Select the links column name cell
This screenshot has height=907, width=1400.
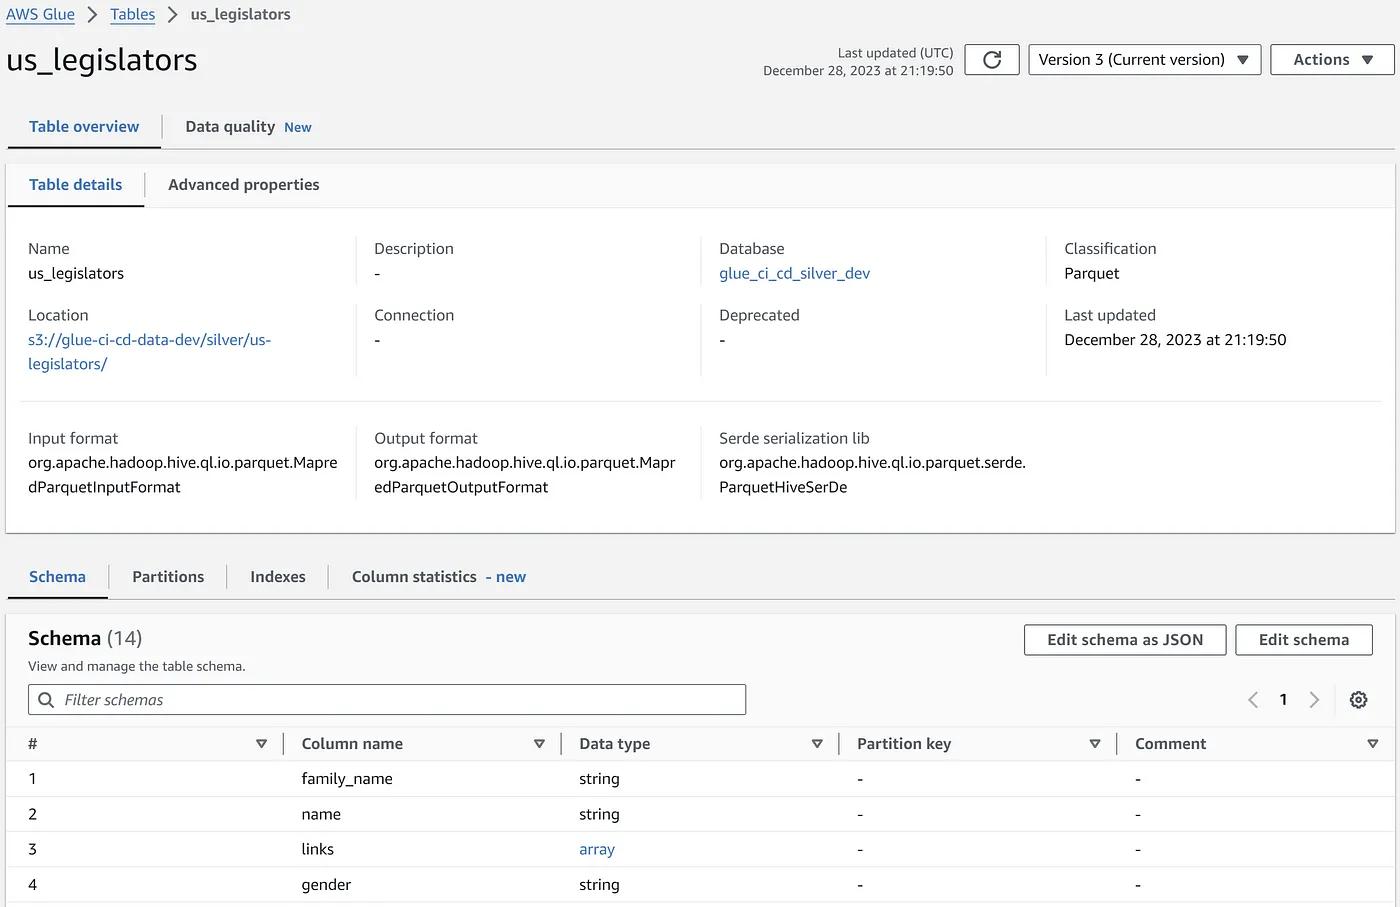(x=318, y=850)
